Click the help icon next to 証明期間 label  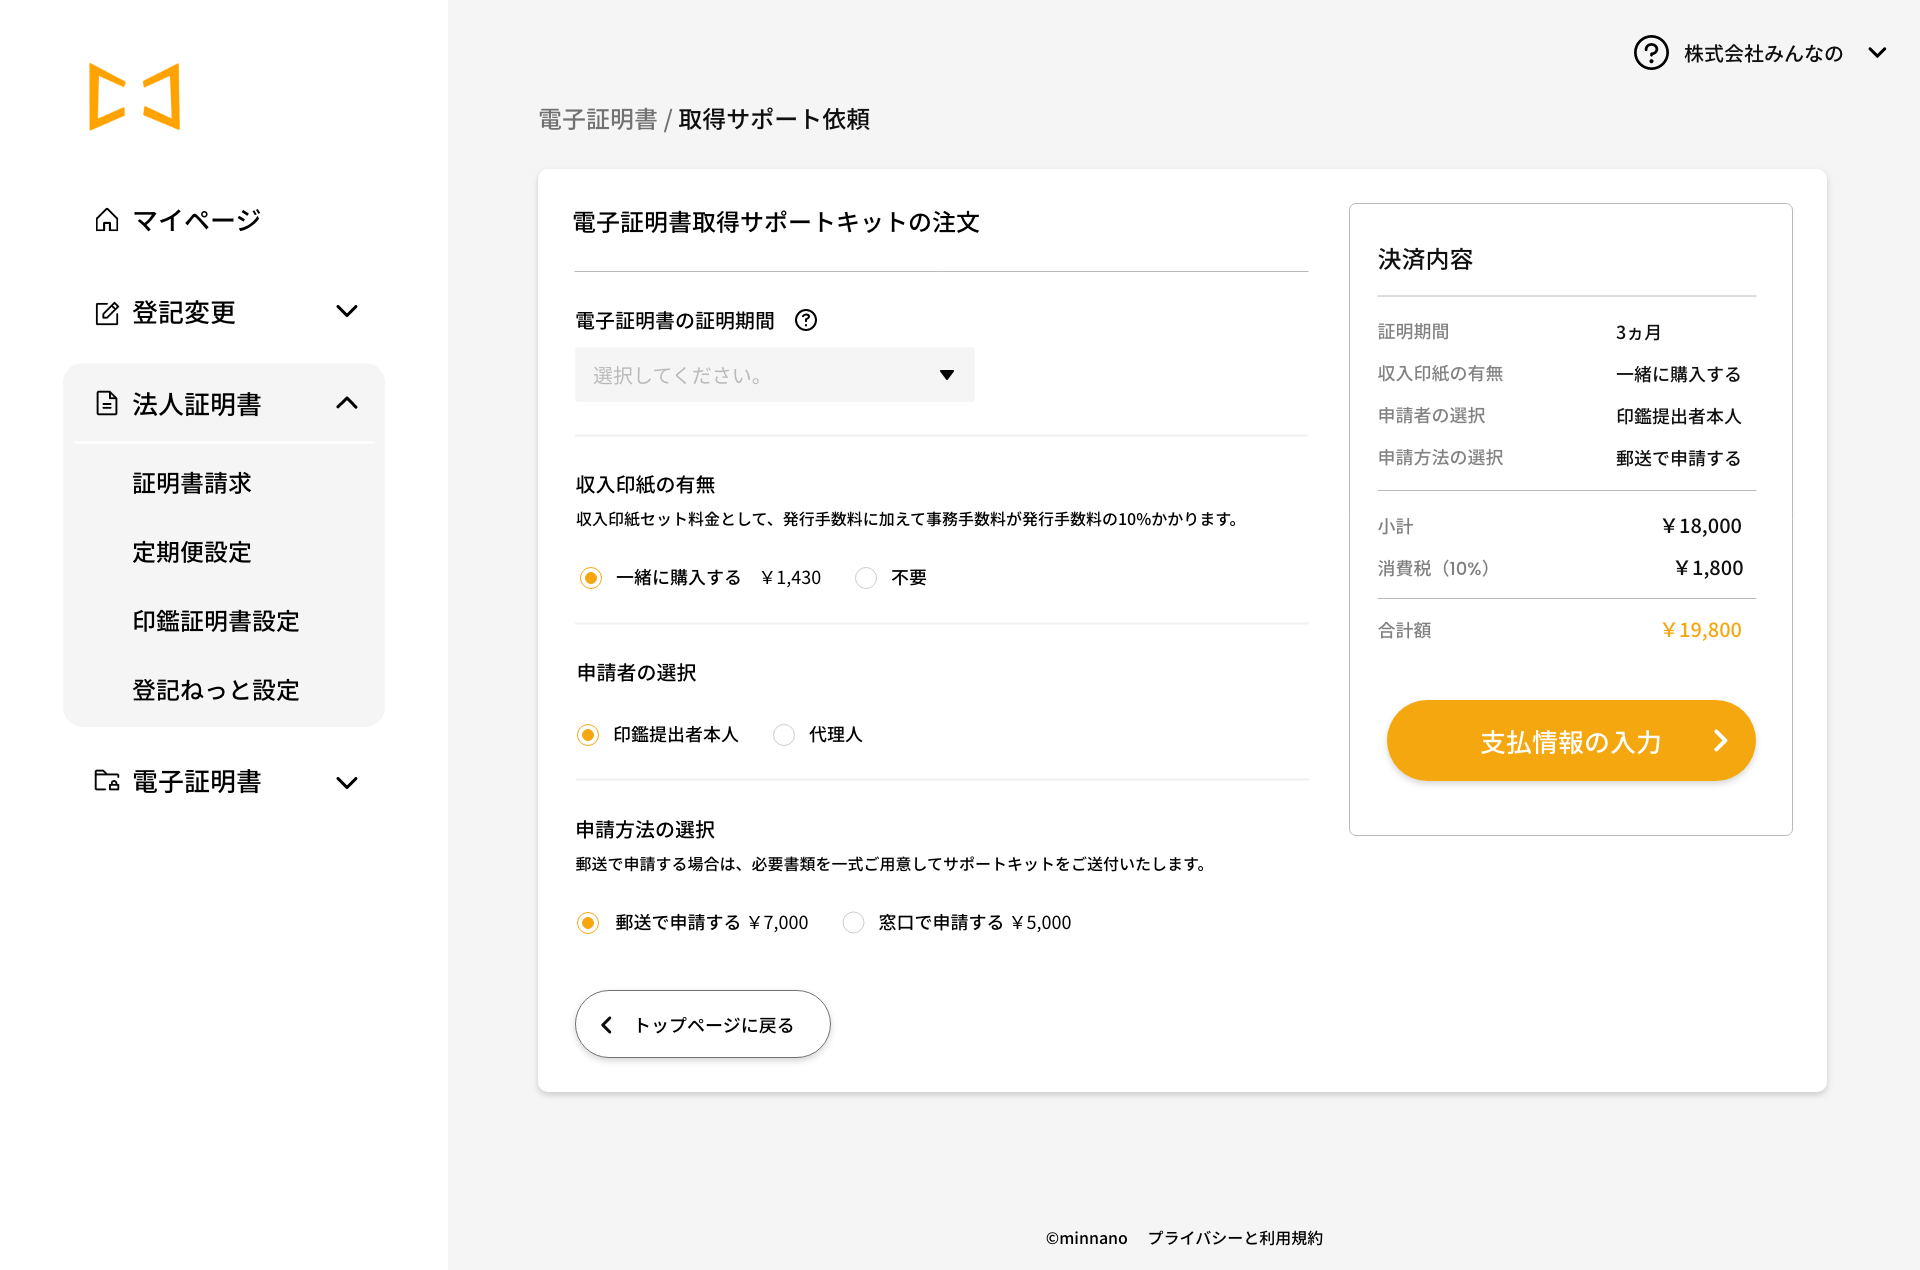[806, 320]
